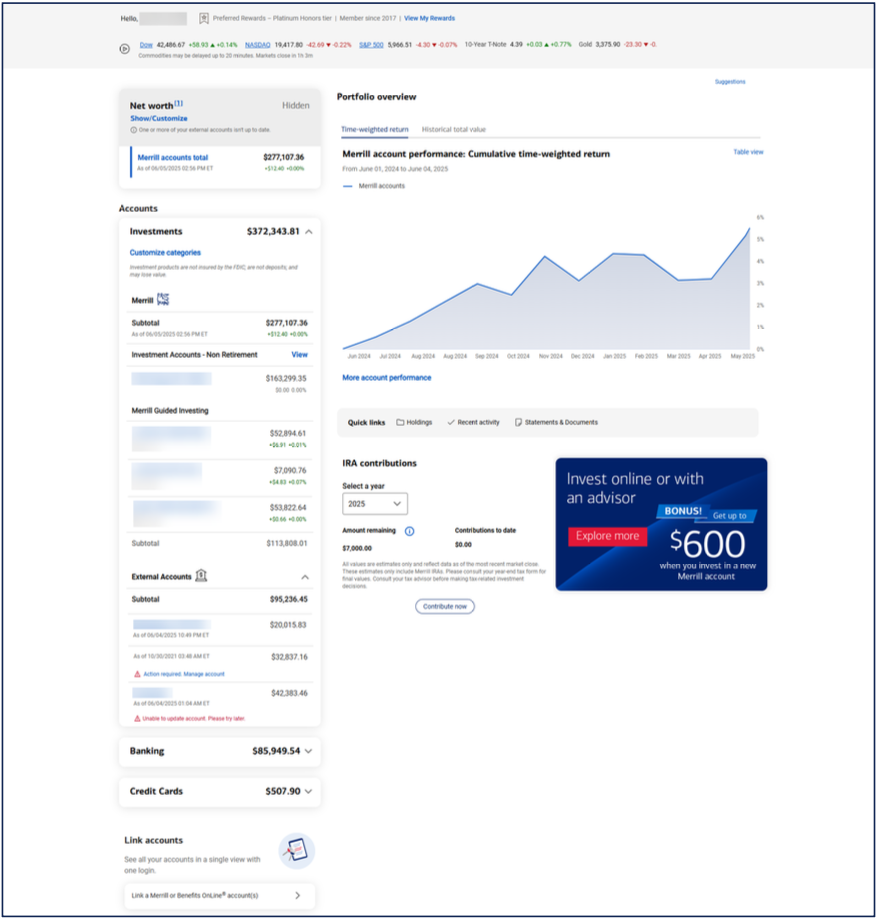Collapse the External Accounts chevron
The image size is (878, 919).
[x=305, y=577]
